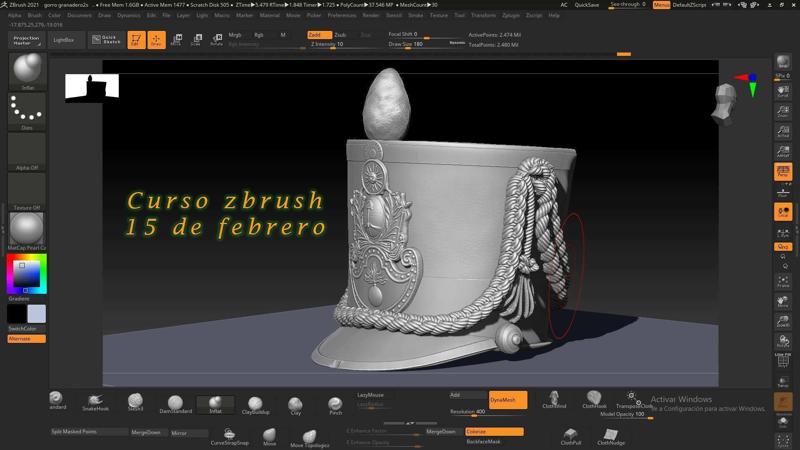
Task: Open the Alpha menu
Action: point(15,15)
